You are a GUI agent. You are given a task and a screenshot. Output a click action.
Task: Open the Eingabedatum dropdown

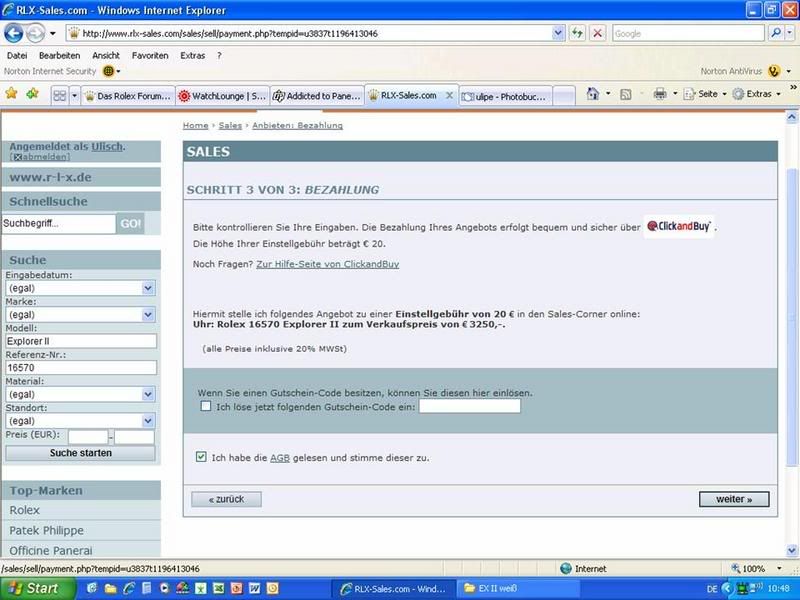point(148,288)
